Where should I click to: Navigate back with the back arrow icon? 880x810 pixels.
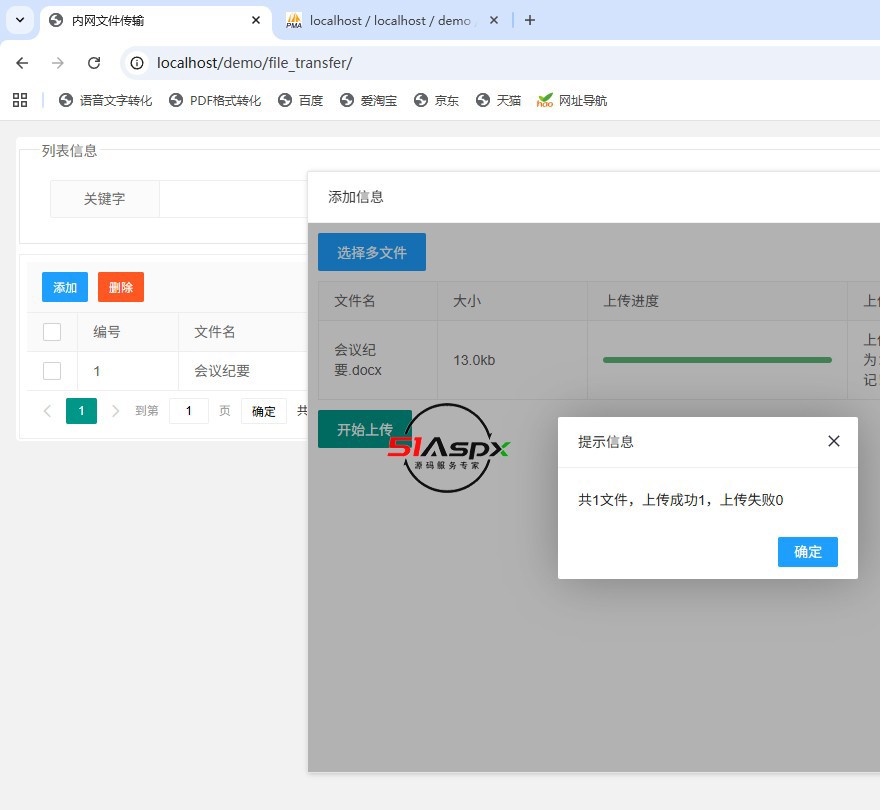(22, 62)
